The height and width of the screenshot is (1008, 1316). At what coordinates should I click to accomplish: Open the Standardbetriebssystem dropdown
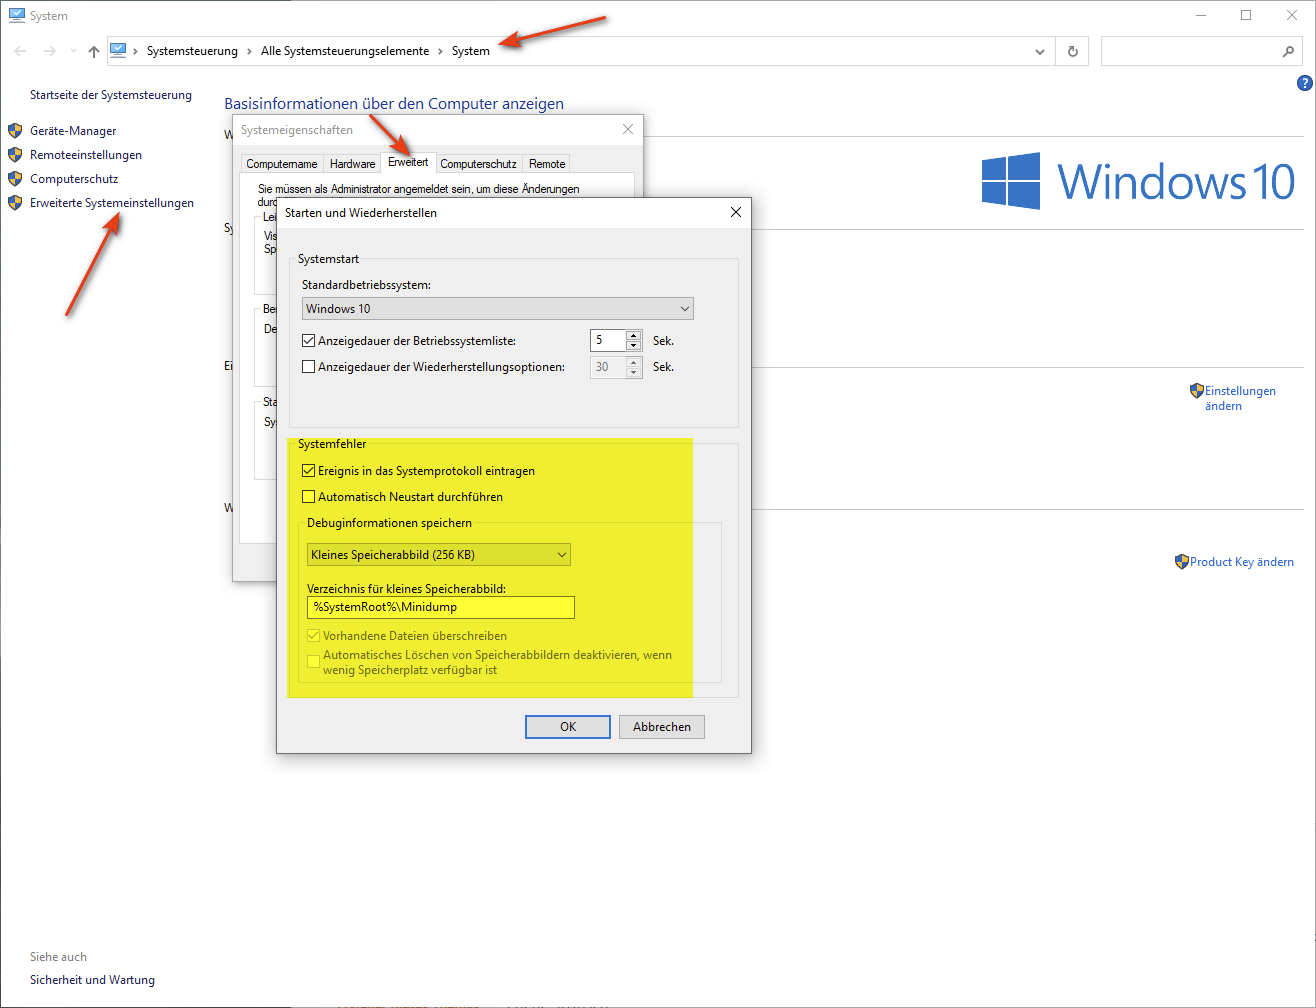498,309
